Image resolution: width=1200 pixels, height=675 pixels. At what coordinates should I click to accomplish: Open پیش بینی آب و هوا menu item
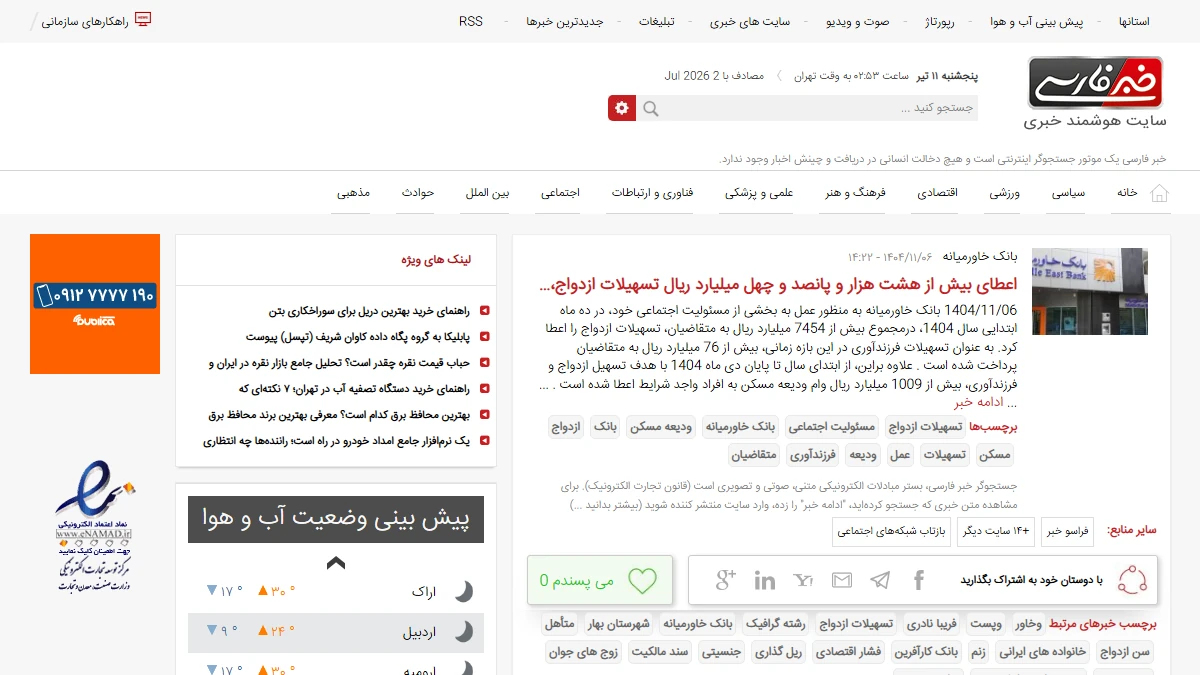1037,21
